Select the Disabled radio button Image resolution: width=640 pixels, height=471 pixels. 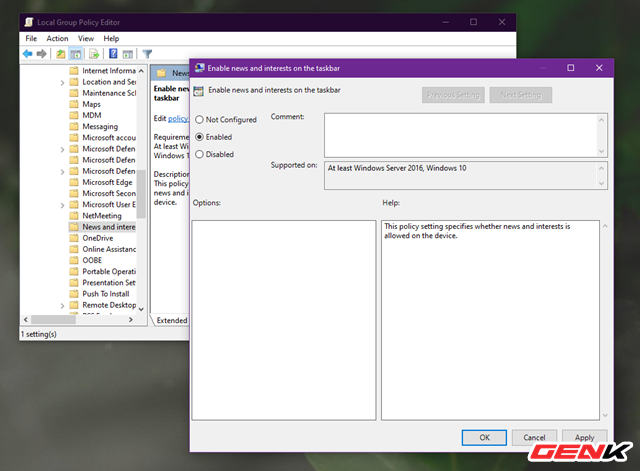199,154
